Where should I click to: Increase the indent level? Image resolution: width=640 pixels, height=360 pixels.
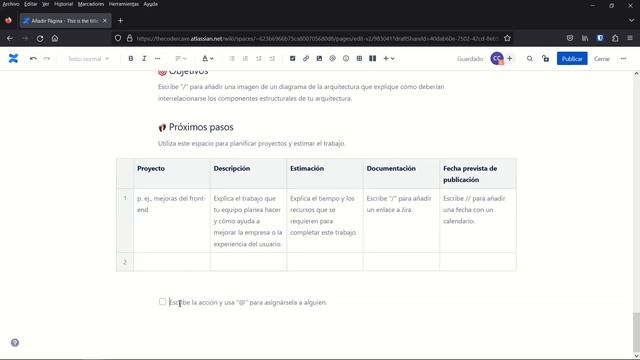click(x=272, y=59)
